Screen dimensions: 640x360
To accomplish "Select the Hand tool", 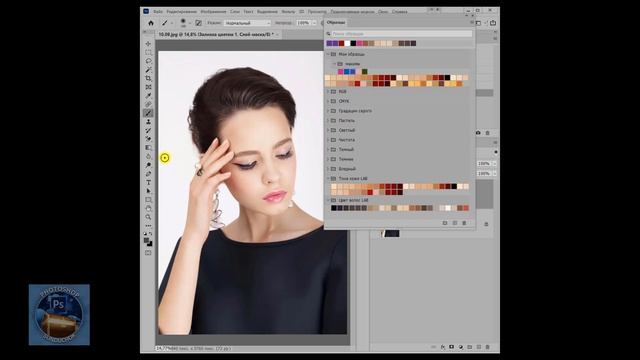I will (148, 209).
